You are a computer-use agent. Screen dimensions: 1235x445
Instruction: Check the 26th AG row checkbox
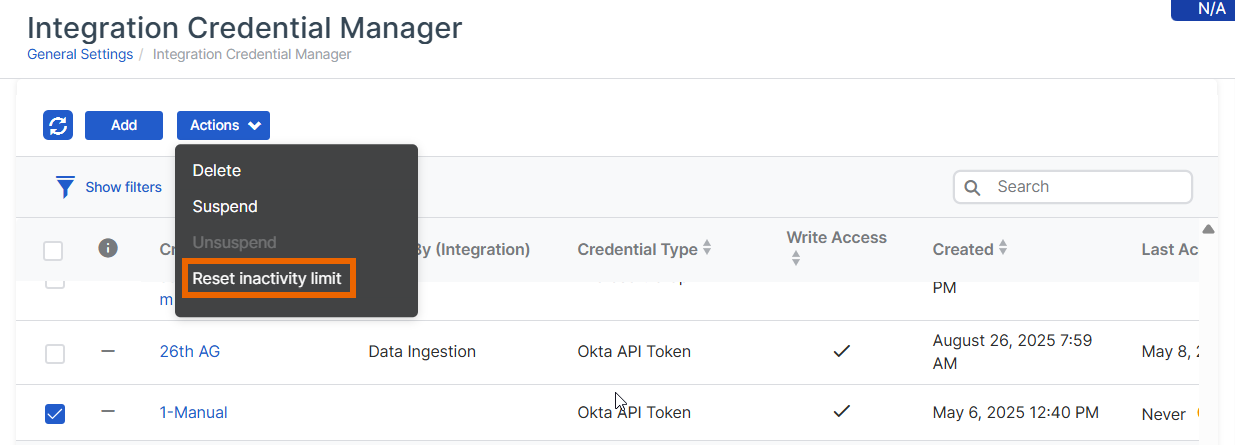55,353
